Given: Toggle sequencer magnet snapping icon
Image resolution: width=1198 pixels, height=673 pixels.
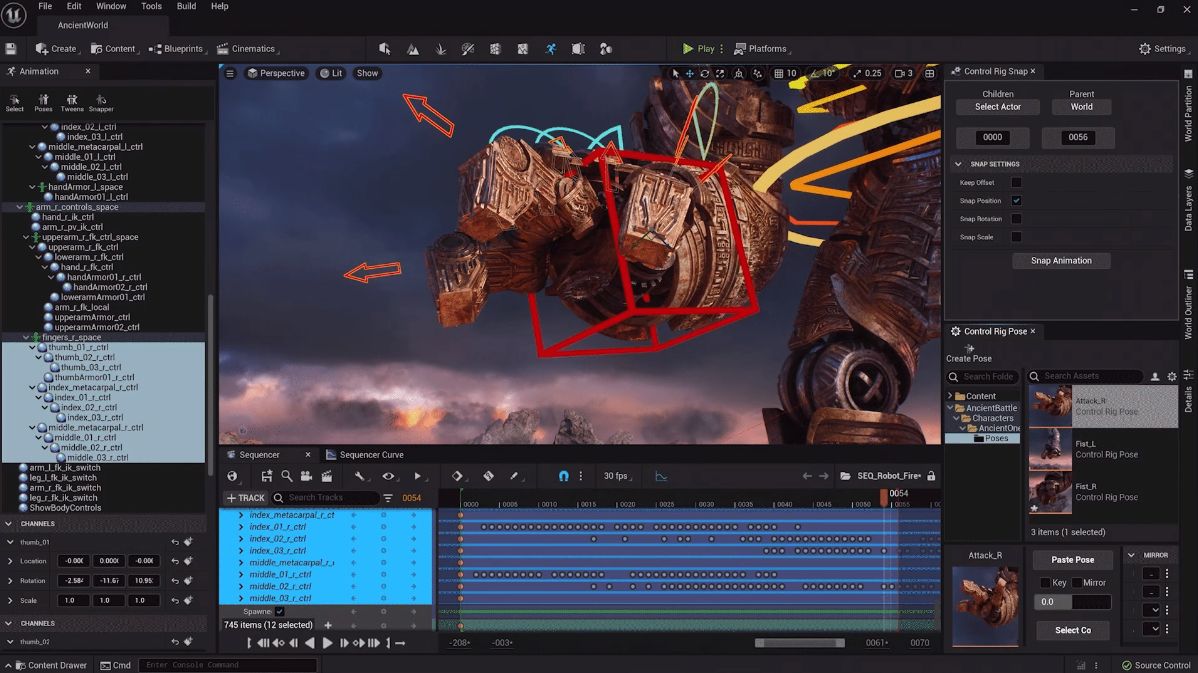Looking at the screenshot, I should click(563, 476).
